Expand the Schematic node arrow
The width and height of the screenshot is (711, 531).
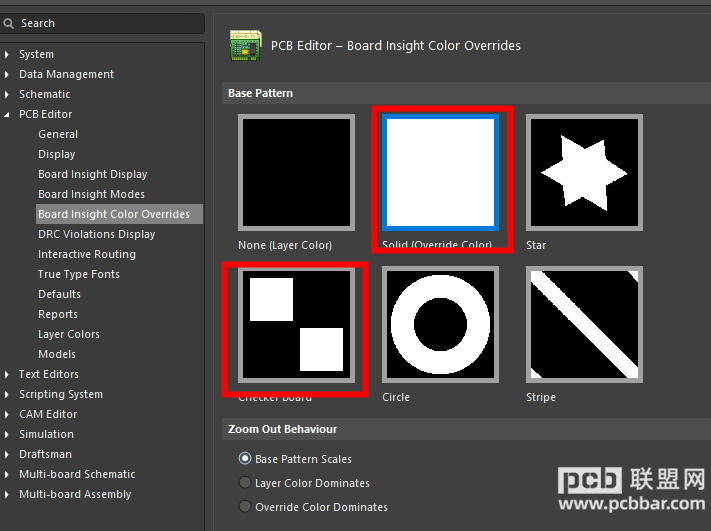tap(6, 94)
